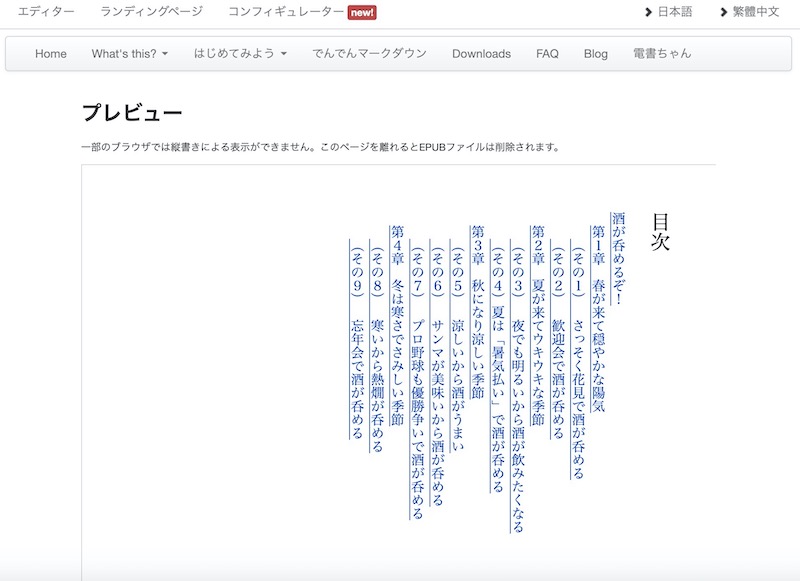The height and width of the screenshot is (581, 800).
Task: Expand the はじめてみよう dropdown
Action: (x=240, y=54)
